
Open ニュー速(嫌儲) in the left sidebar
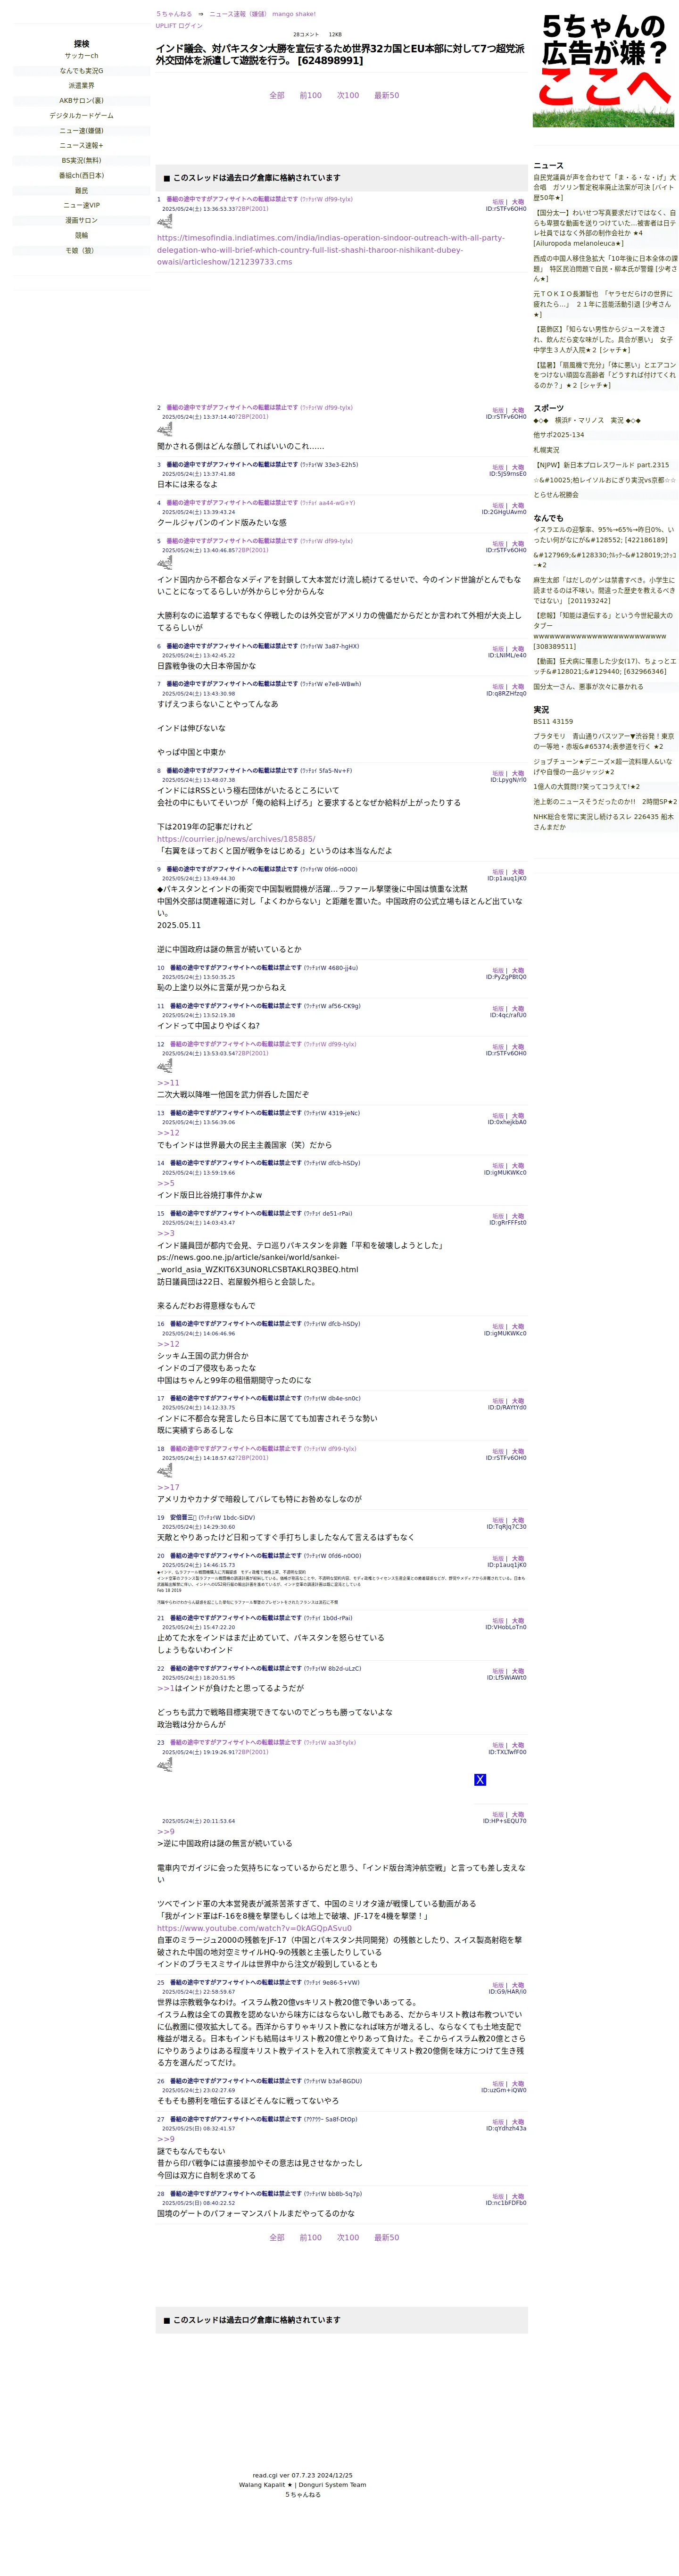(82, 131)
